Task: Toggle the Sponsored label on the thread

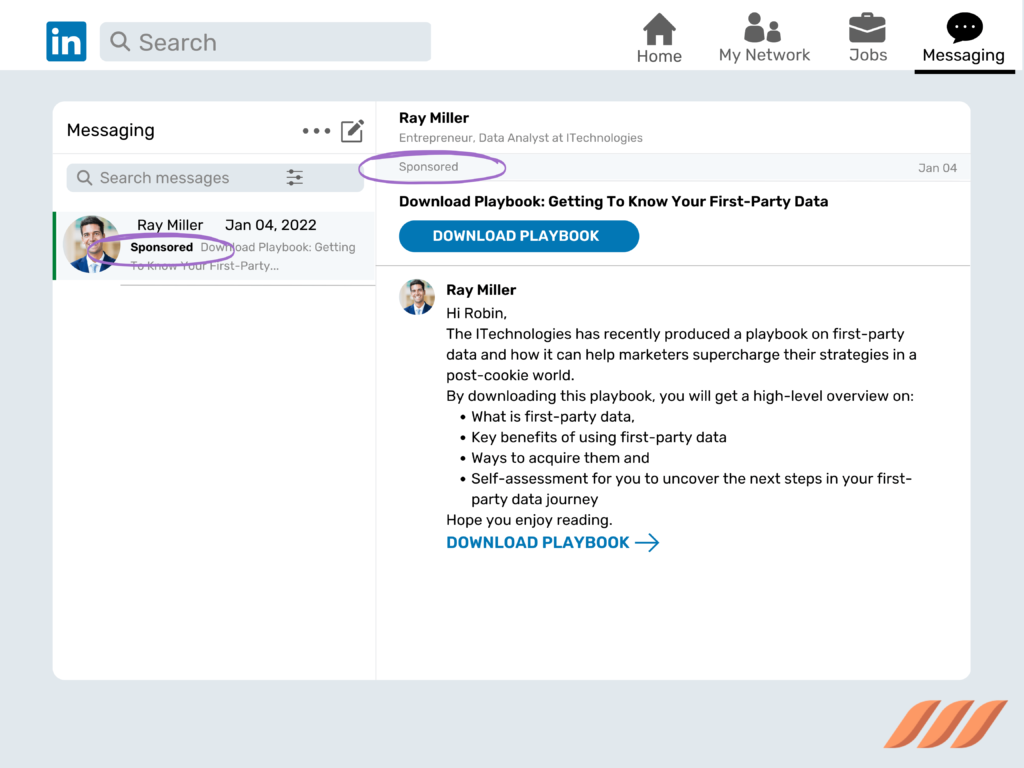Action: 161,247
